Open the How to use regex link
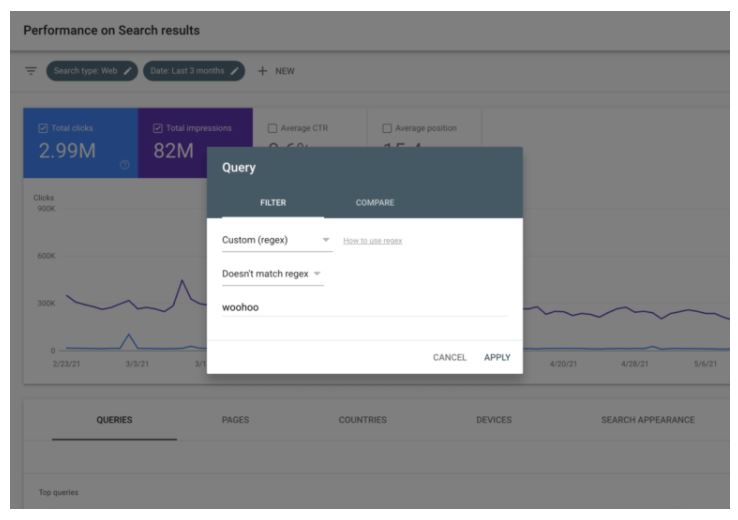738x520 pixels. tap(372, 241)
